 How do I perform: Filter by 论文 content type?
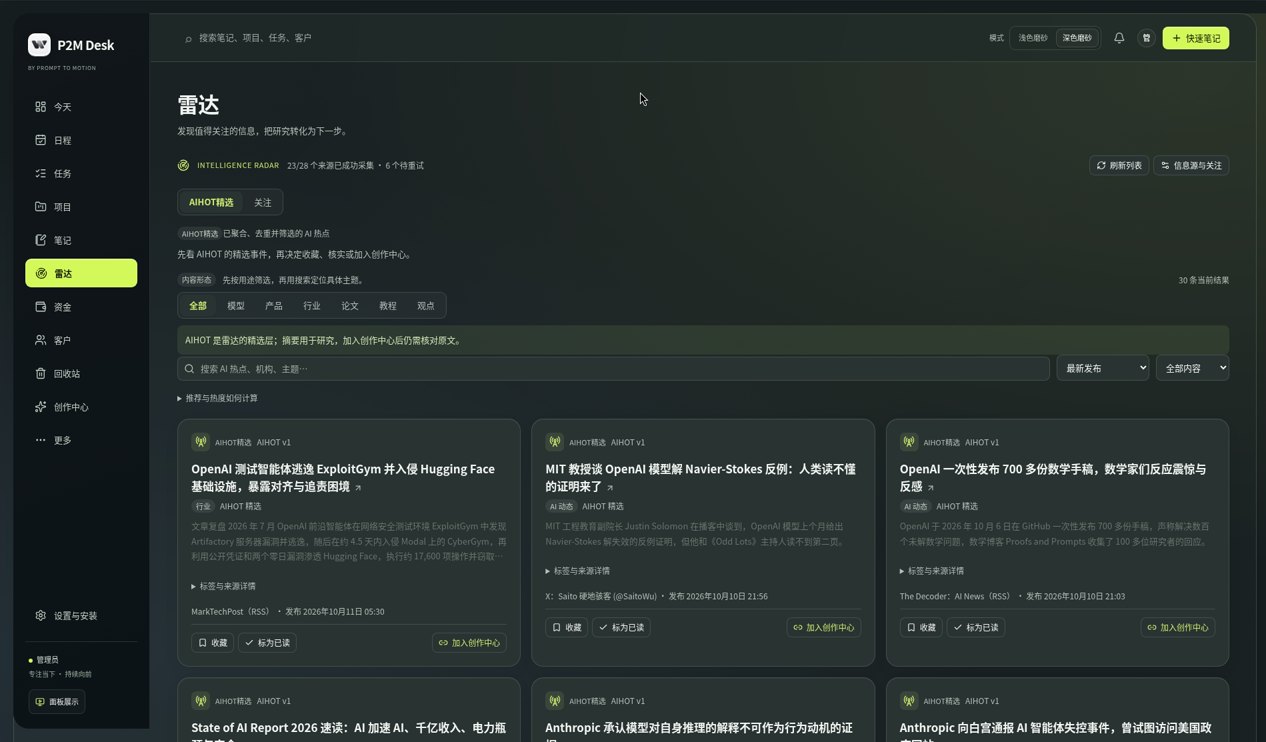pyautogui.click(x=350, y=306)
